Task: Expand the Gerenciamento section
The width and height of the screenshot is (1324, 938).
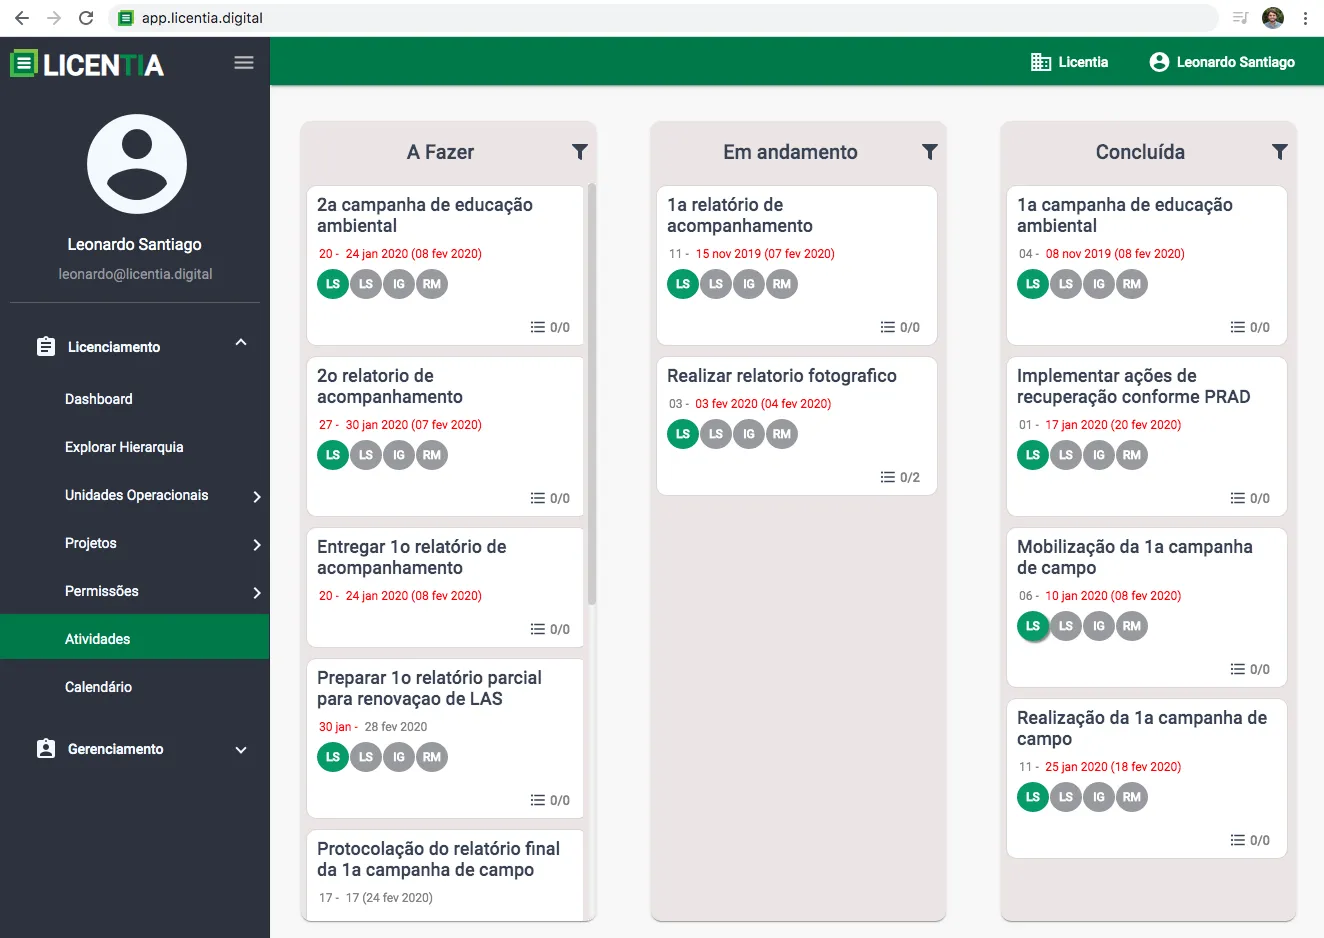Action: click(241, 750)
